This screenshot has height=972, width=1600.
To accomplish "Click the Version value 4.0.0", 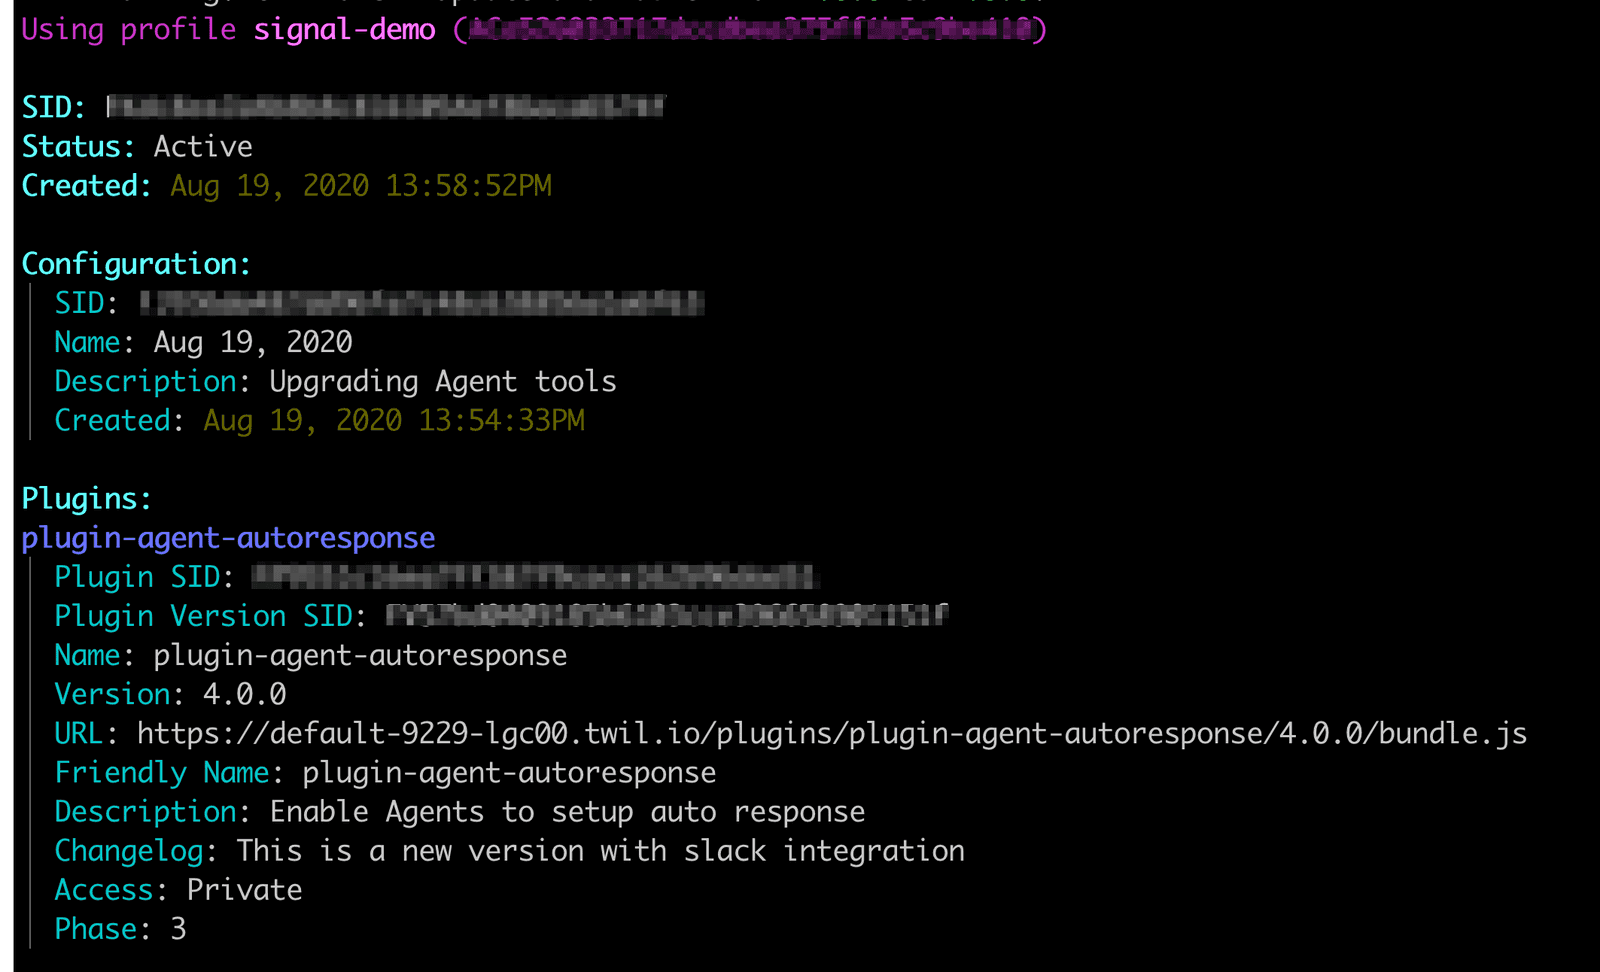I will tap(244, 694).
